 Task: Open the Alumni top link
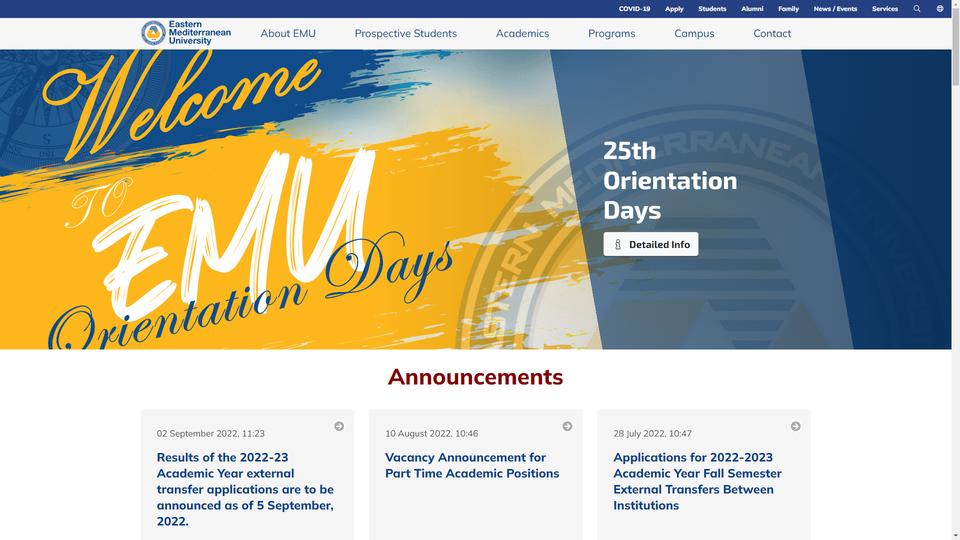pyautogui.click(x=752, y=9)
